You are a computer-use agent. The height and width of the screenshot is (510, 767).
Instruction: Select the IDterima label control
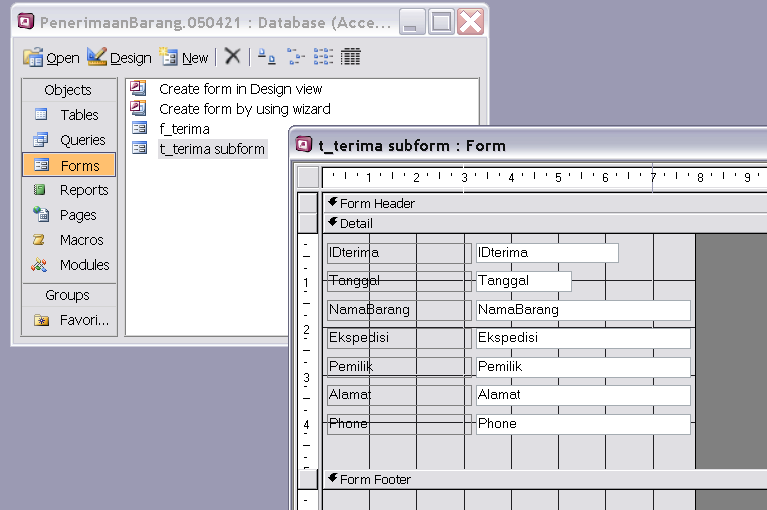[x=399, y=253]
